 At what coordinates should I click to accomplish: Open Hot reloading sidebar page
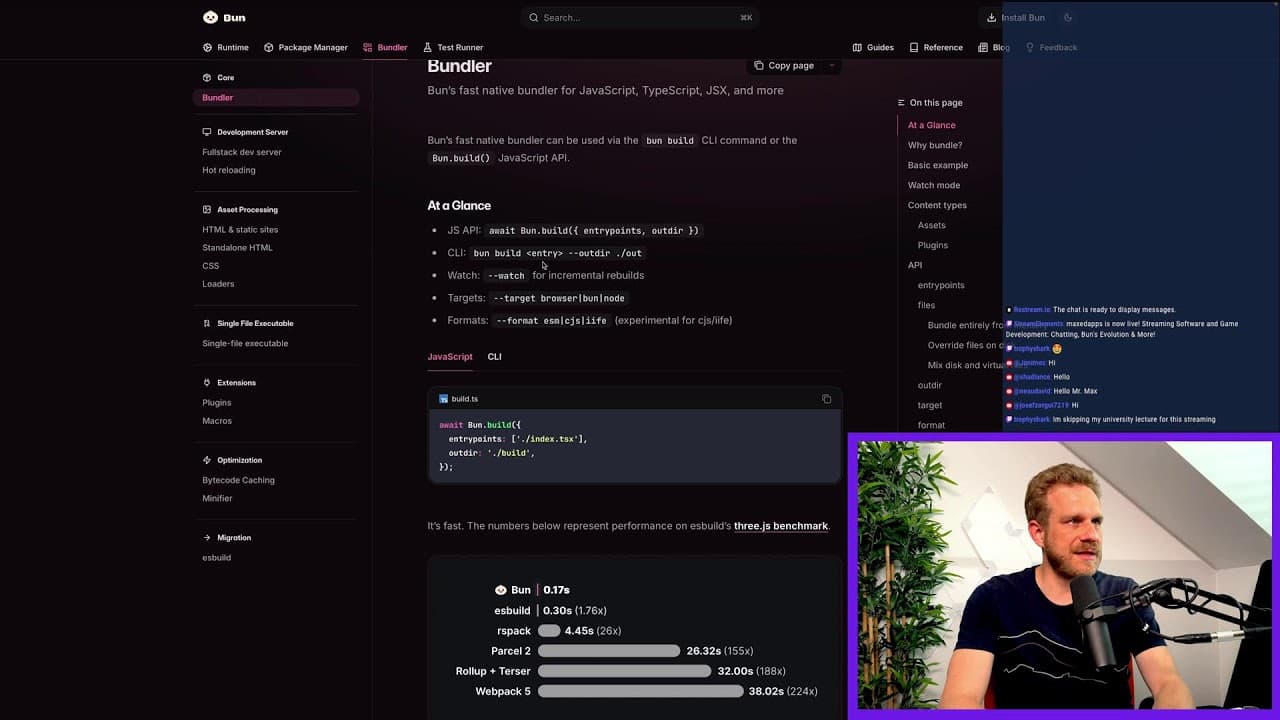229,170
